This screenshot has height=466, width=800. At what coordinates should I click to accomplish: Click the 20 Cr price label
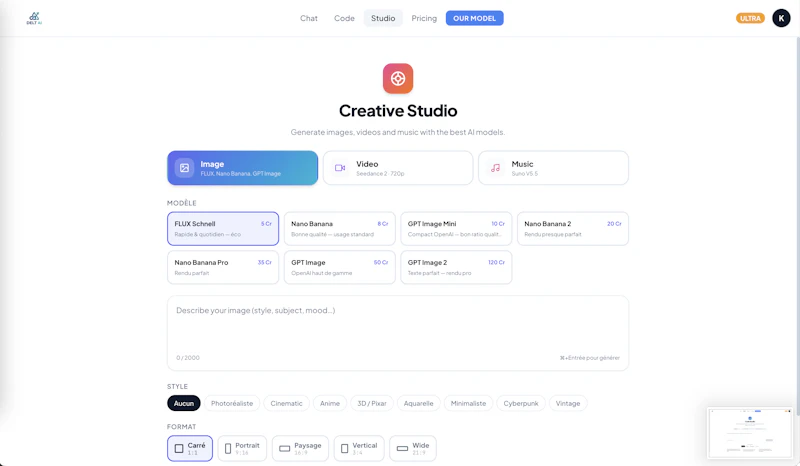point(614,224)
